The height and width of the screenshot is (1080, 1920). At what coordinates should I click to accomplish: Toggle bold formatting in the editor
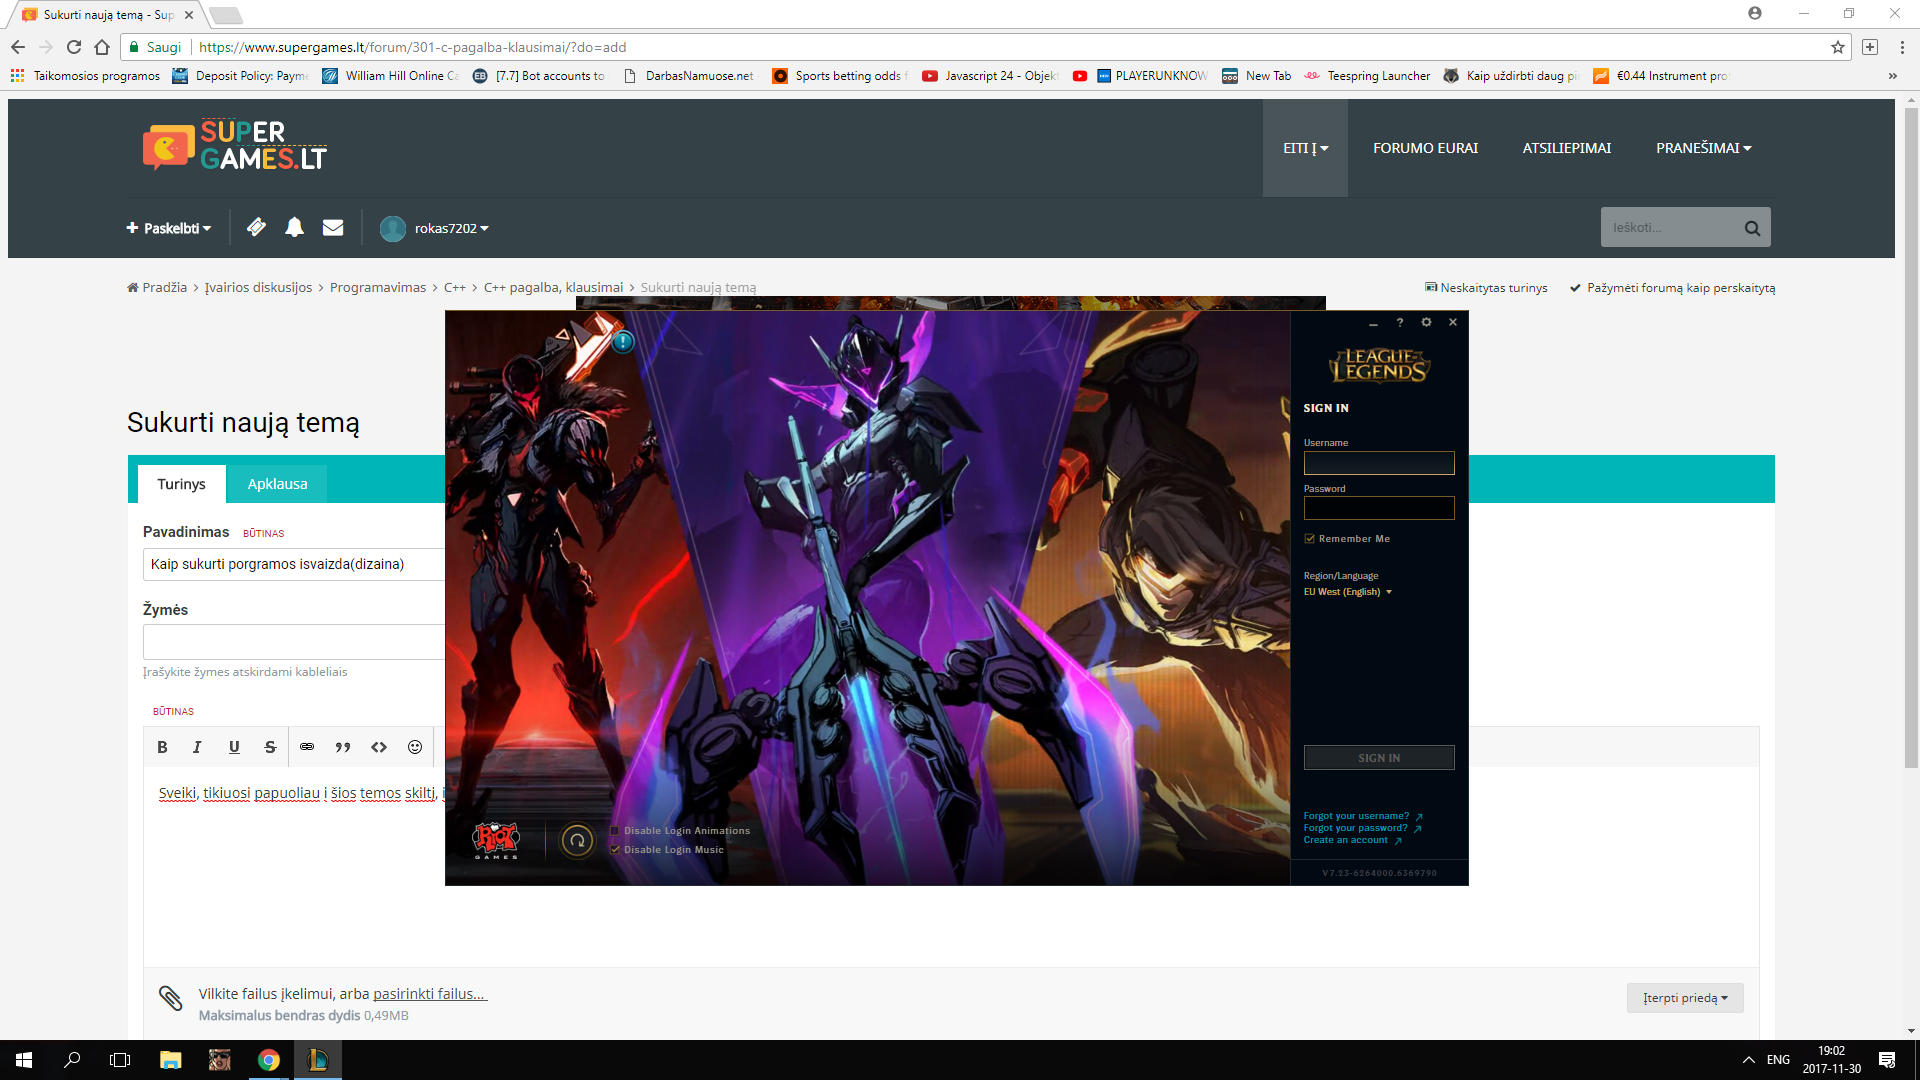pyautogui.click(x=162, y=747)
